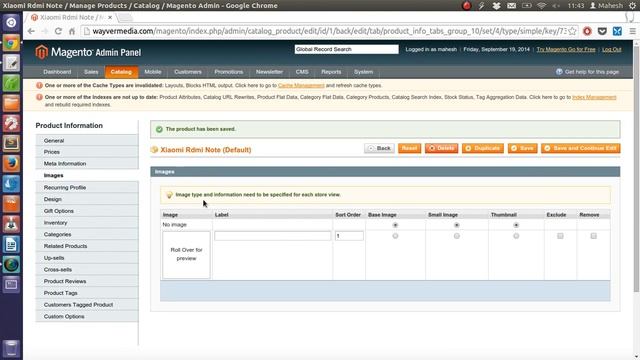The image size is (640, 360).
Task: Follow the Index Management link
Action: coord(594,98)
